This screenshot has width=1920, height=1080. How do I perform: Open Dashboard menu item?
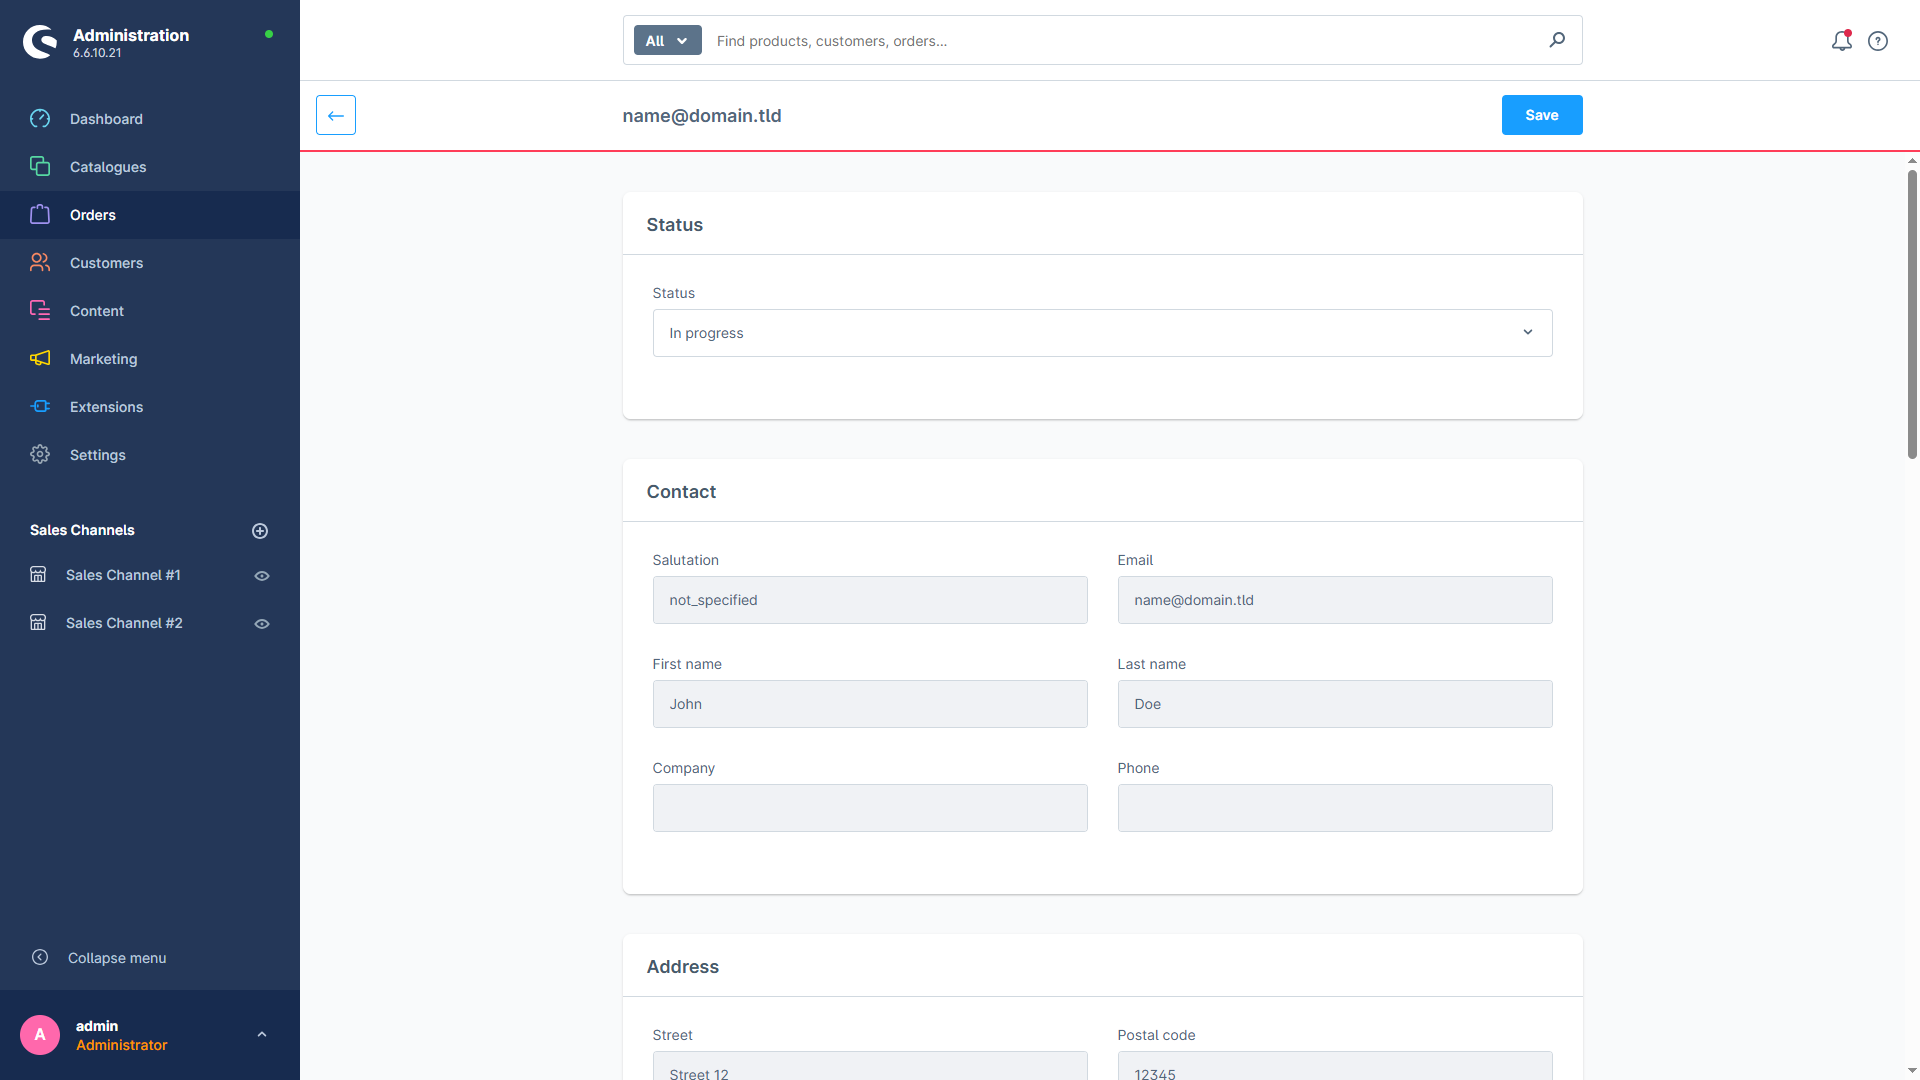click(x=150, y=119)
